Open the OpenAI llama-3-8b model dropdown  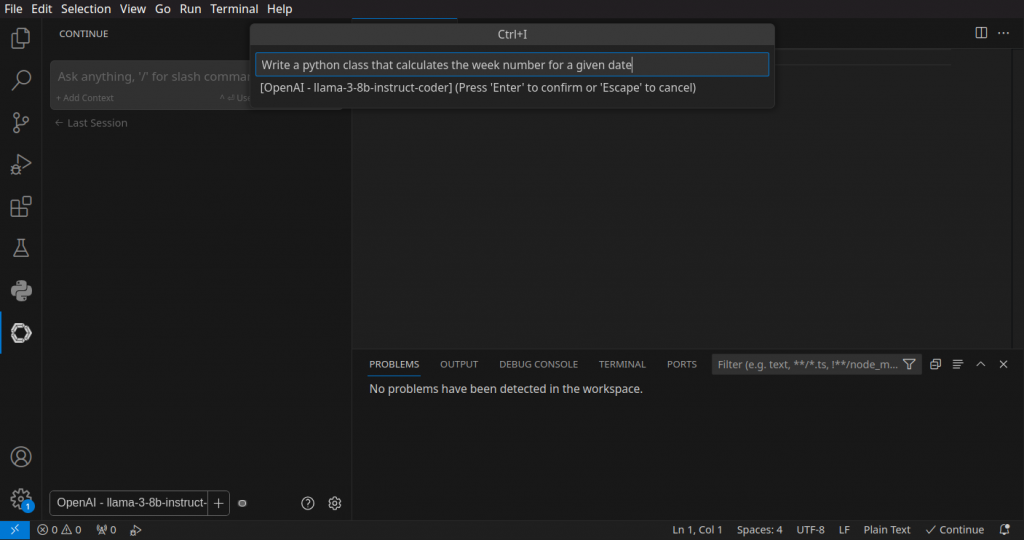coord(130,503)
